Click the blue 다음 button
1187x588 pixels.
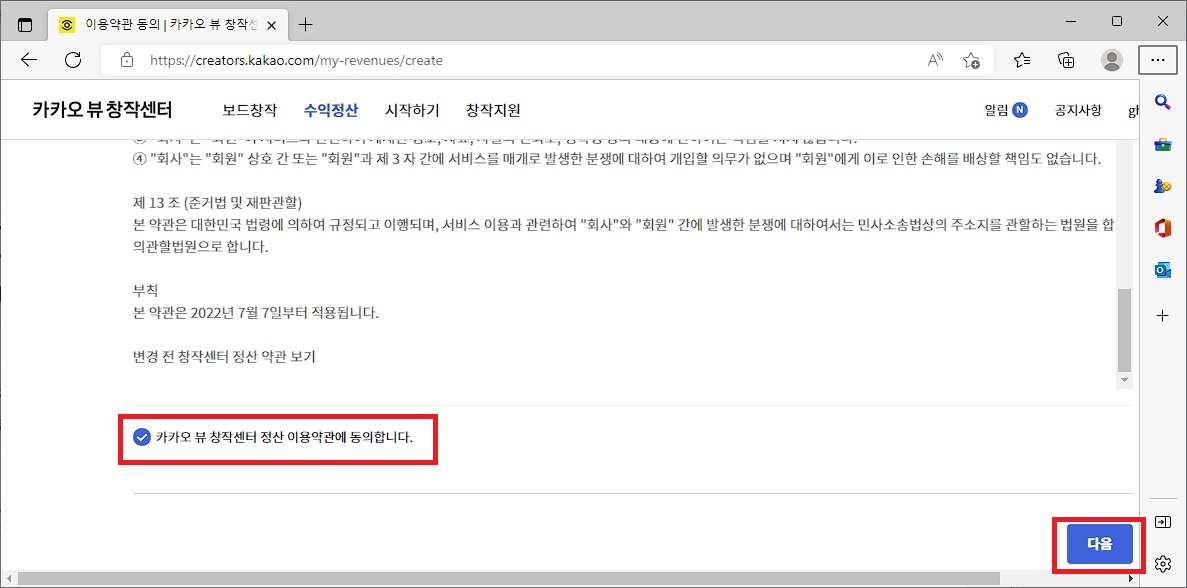click(x=1099, y=543)
